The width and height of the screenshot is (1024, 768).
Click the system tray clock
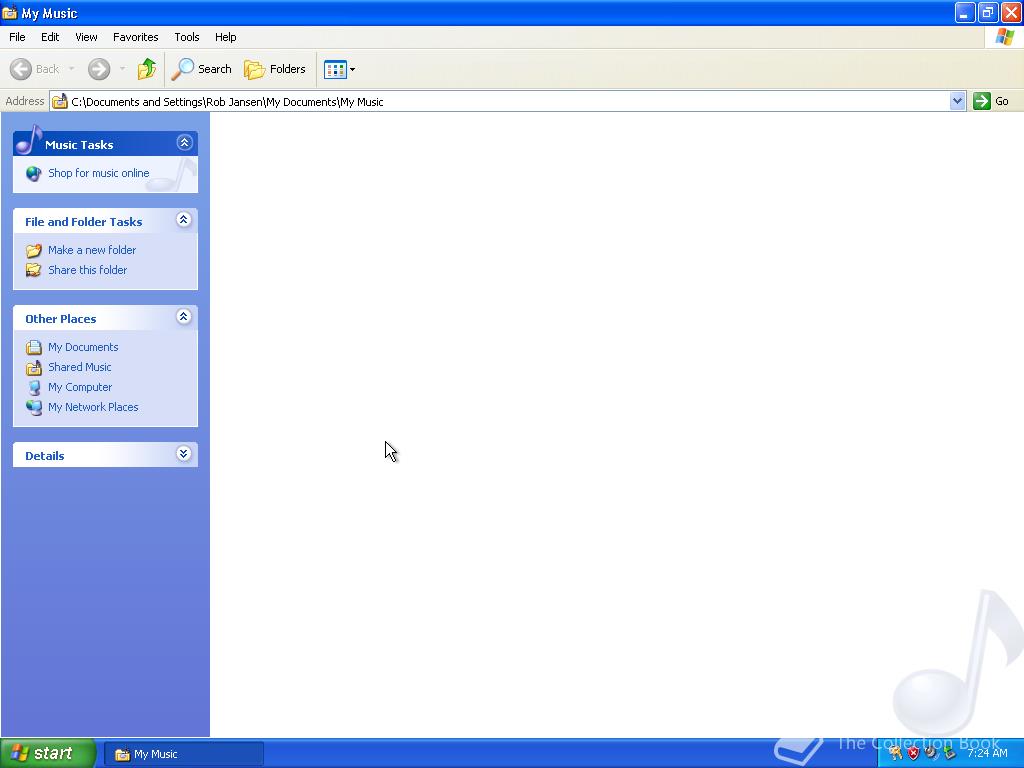point(987,753)
